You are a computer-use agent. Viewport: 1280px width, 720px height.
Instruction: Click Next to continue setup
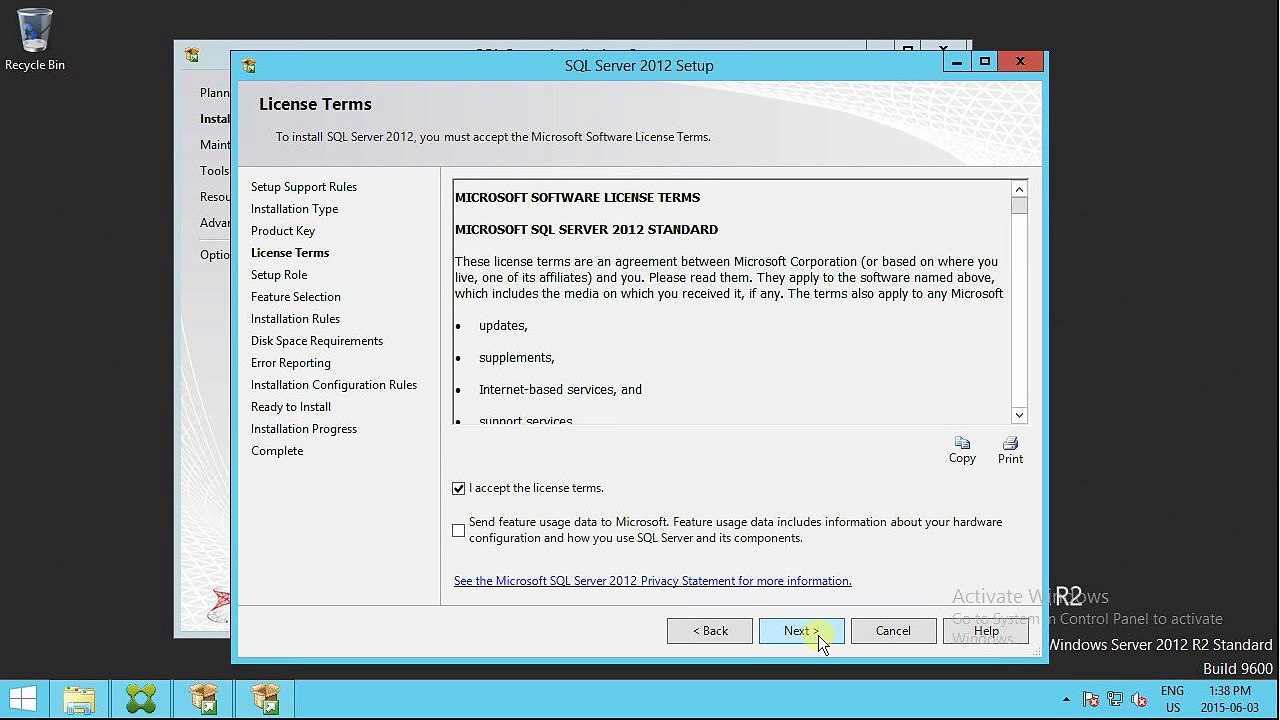(x=802, y=631)
